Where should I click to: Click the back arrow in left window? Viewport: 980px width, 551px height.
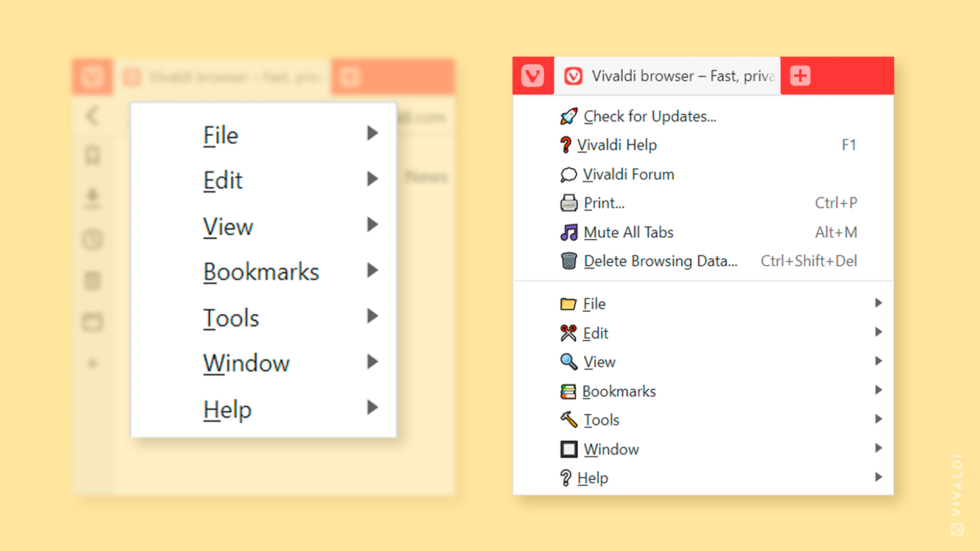pos(92,115)
